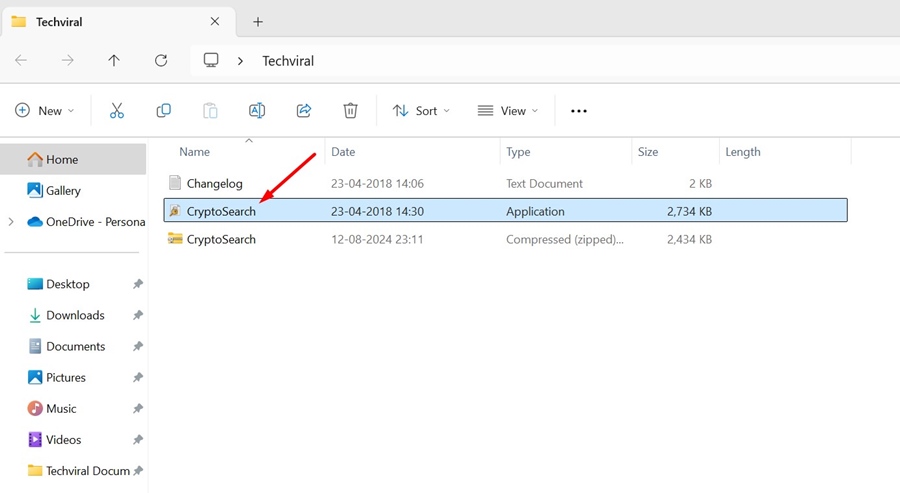The height and width of the screenshot is (493, 900).
Task: Open the New dropdown menu
Action: (x=45, y=111)
